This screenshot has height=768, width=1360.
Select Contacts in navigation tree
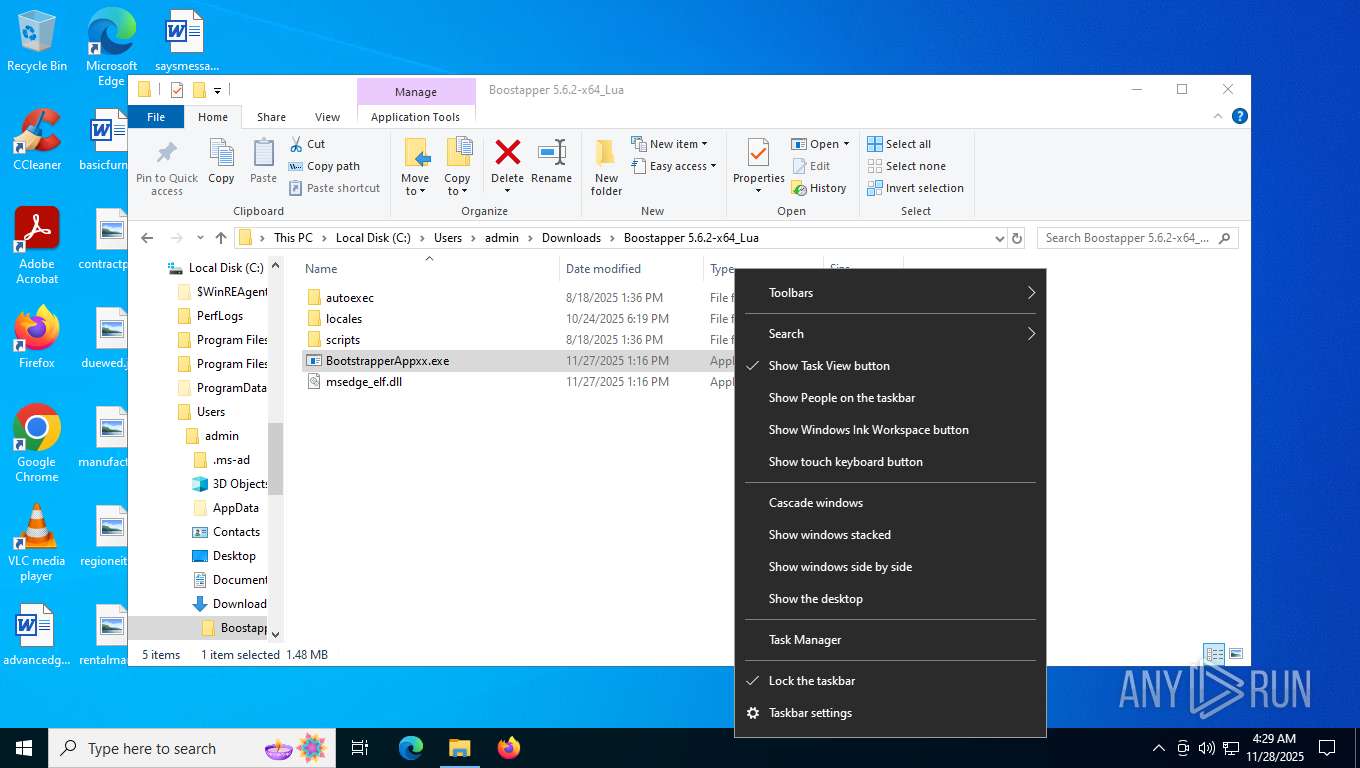coord(235,532)
